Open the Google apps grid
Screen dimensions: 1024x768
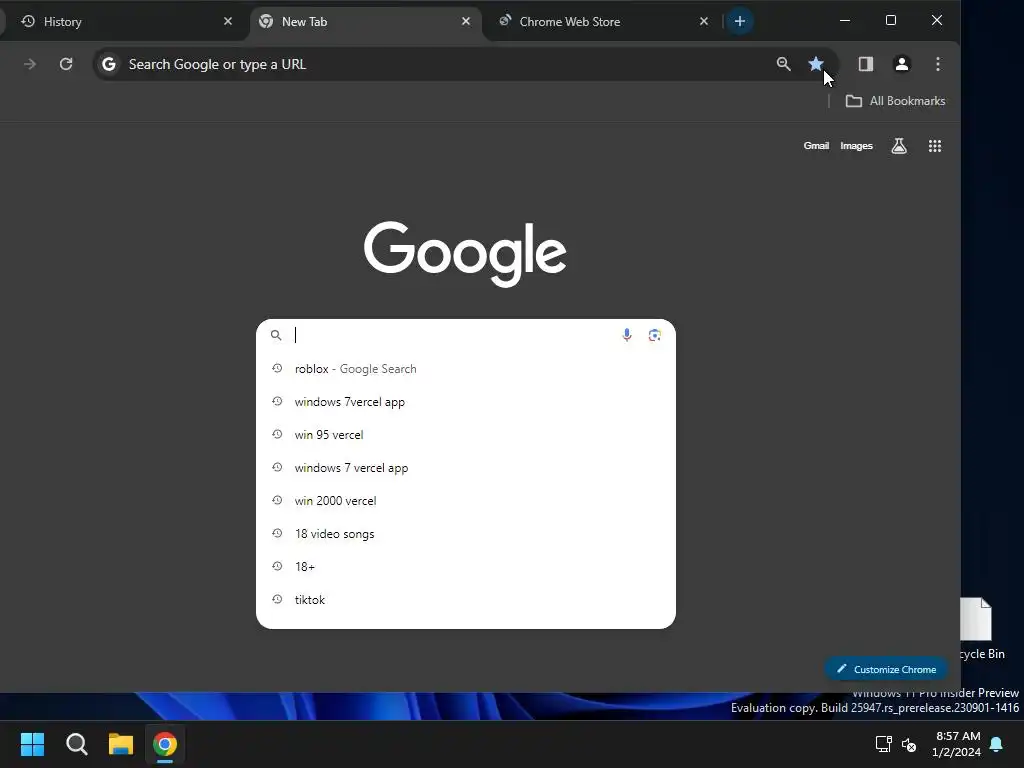(935, 146)
